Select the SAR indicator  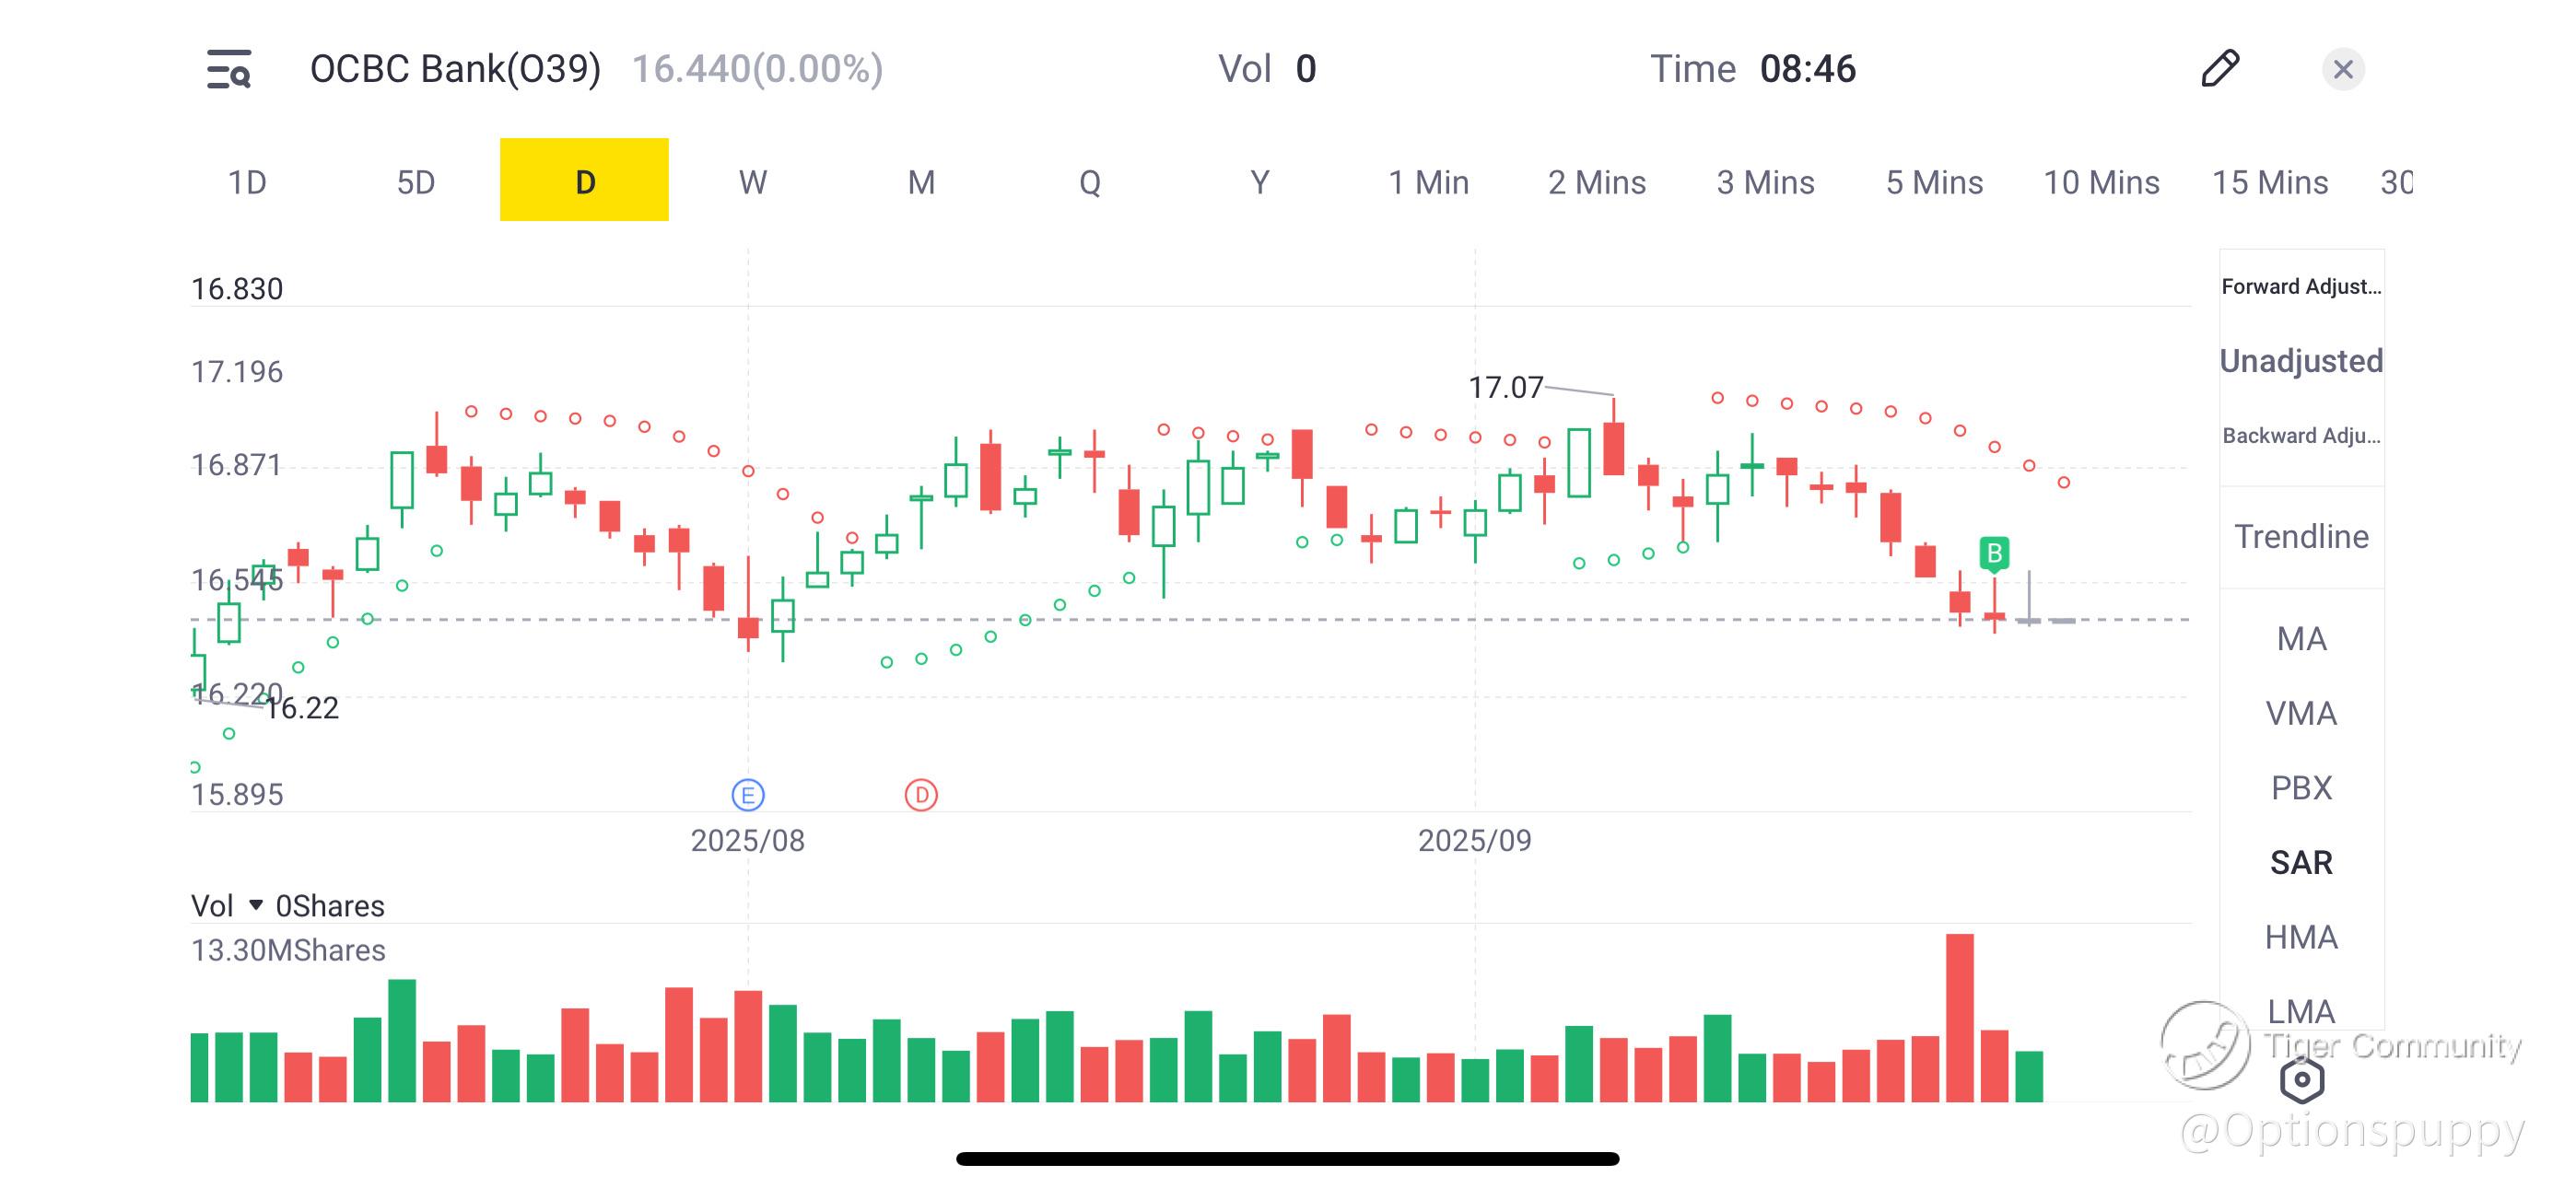click(2301, 862)
